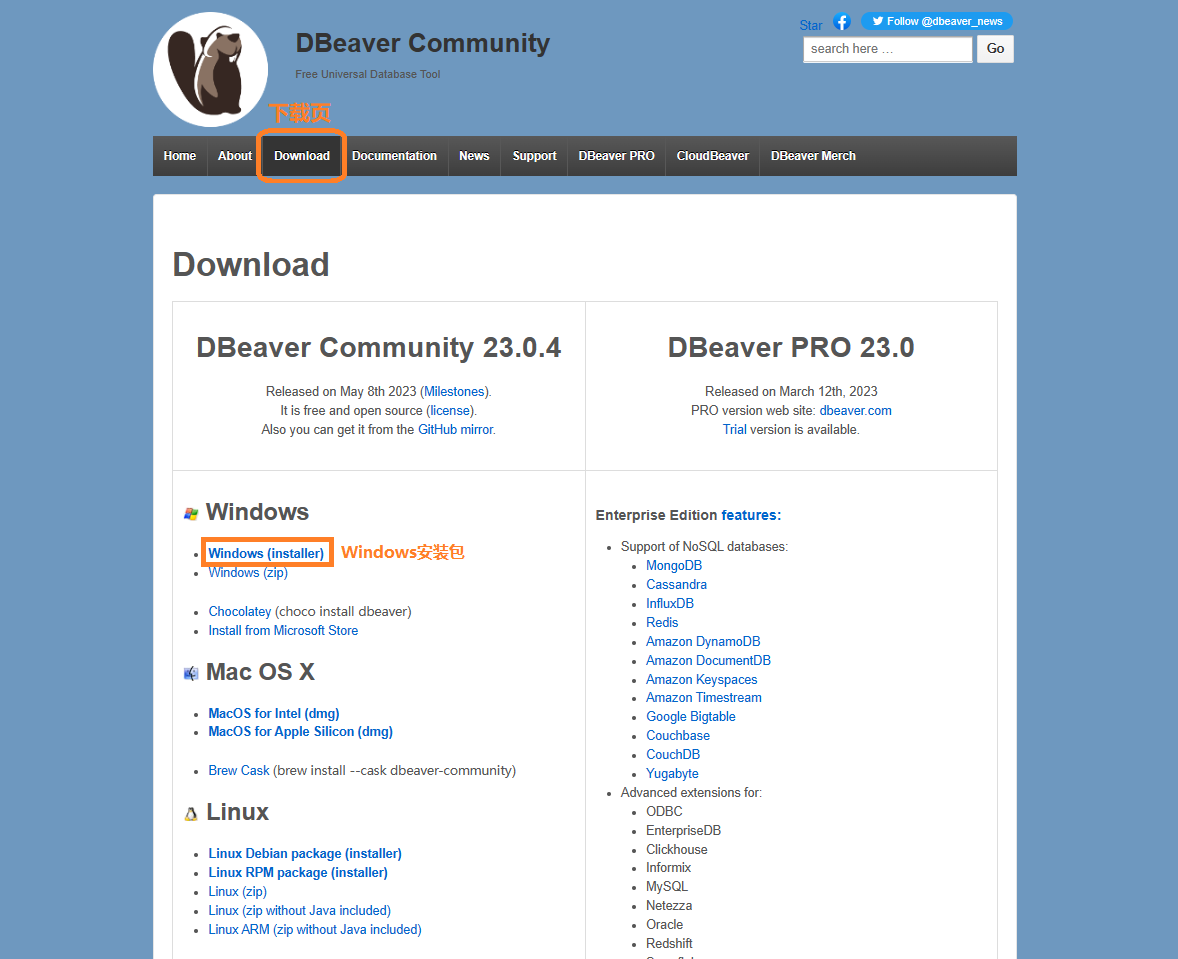Open the CloudBeaver navigation item
The height and width of the screenshot is (959, 1178).
point(711,156)
